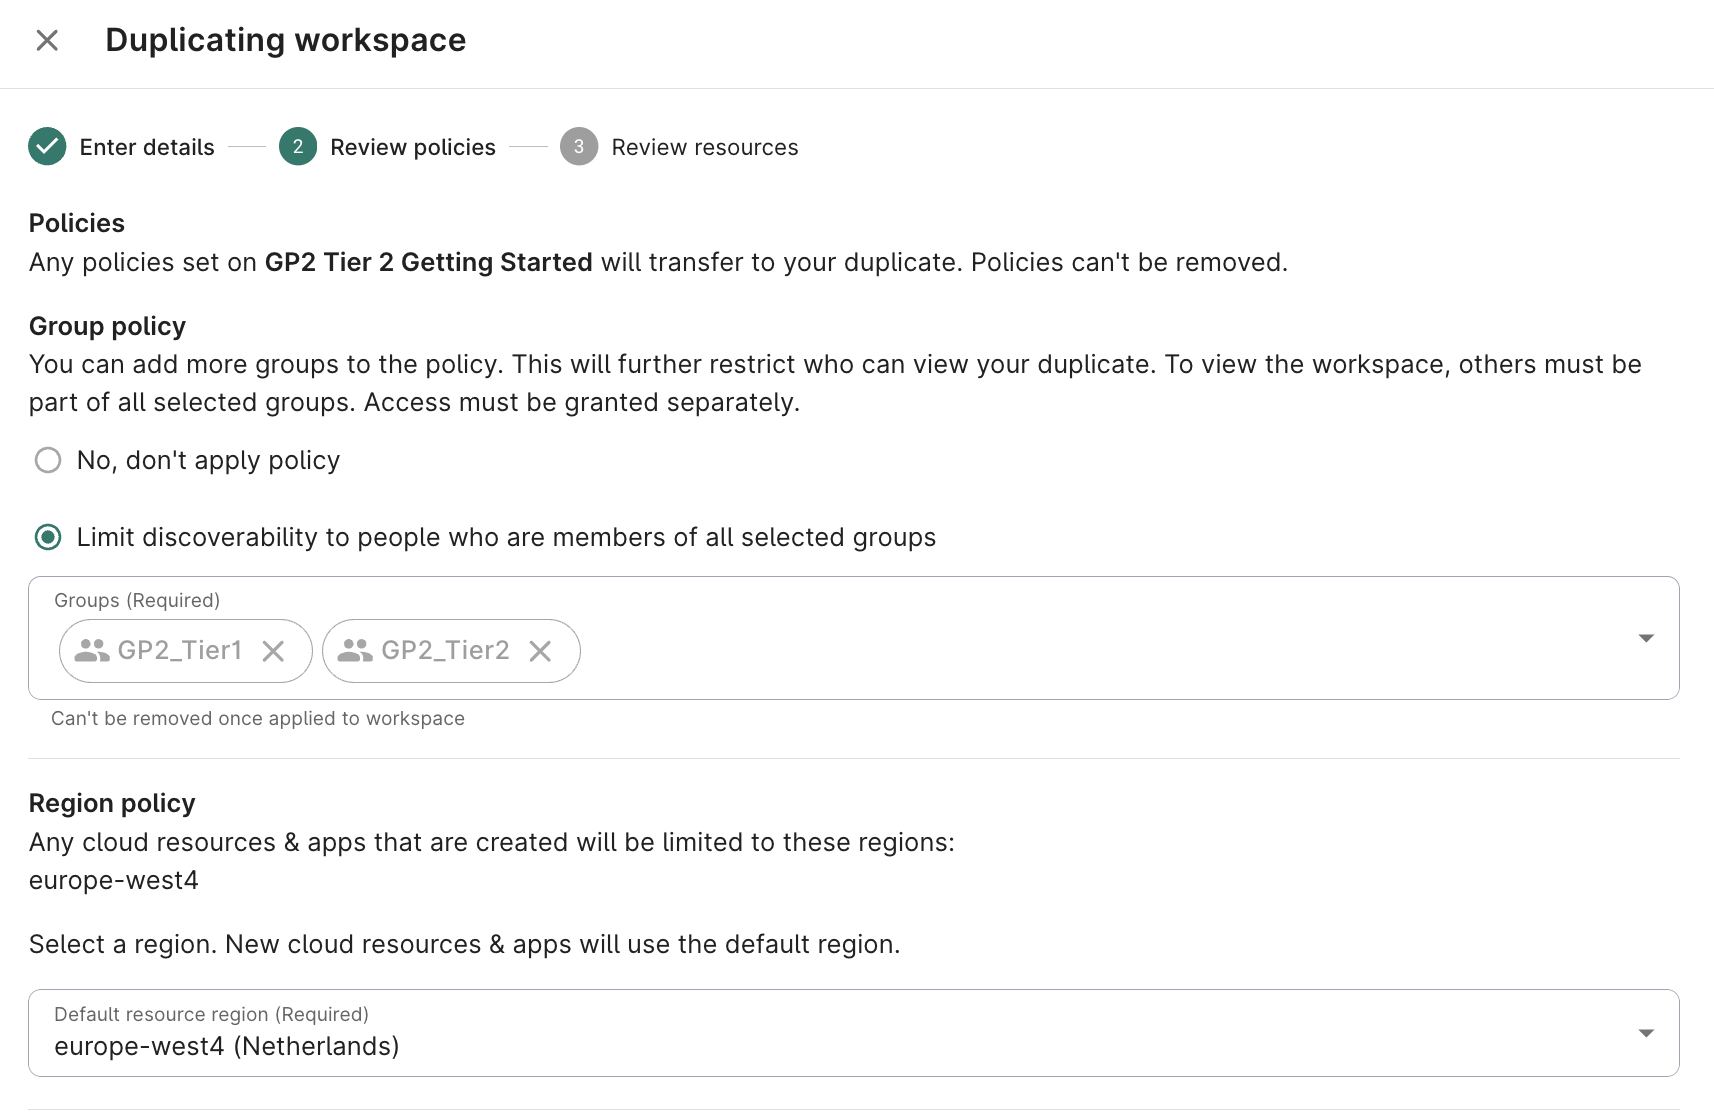The height and width of the screenshot is (1112, 1714).
Task: Switch to the Review policies step
Action: (x=412, y=146)
